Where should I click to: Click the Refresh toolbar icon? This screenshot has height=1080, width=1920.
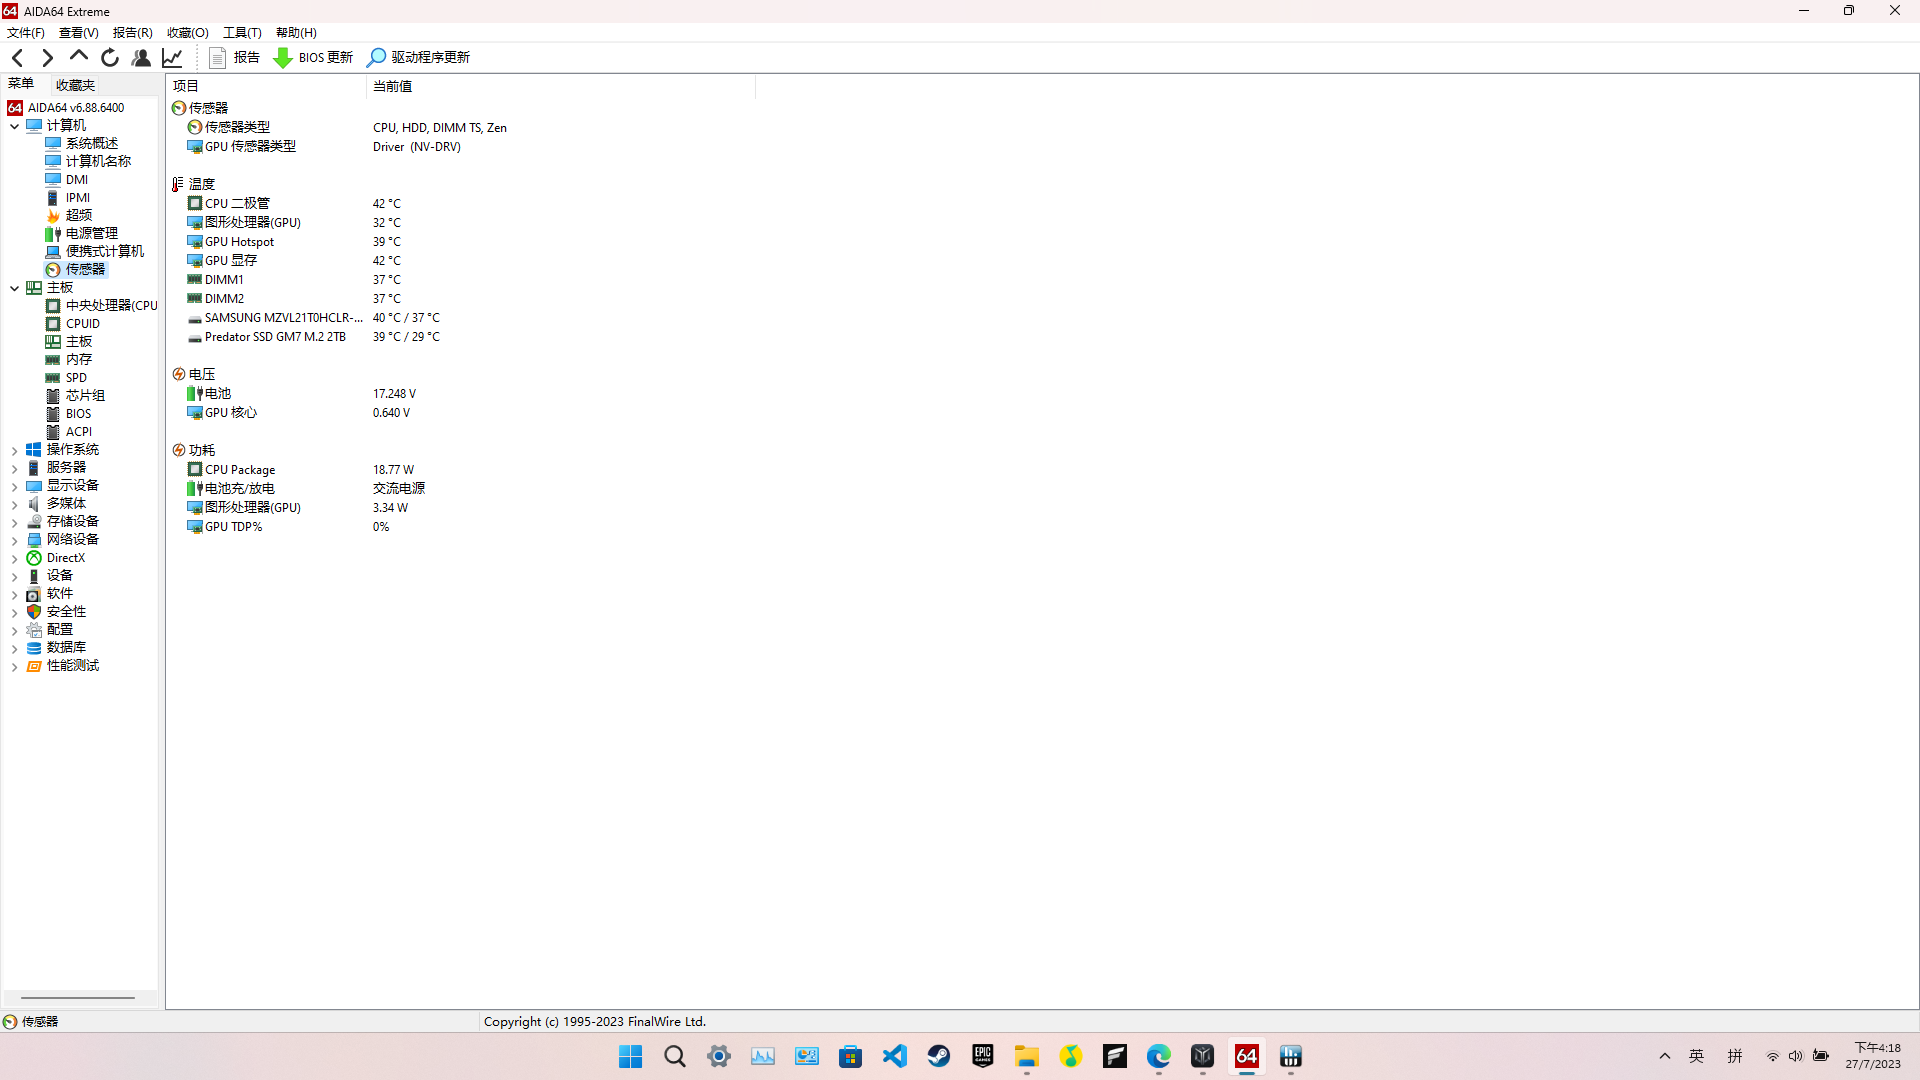coord(110,58)
